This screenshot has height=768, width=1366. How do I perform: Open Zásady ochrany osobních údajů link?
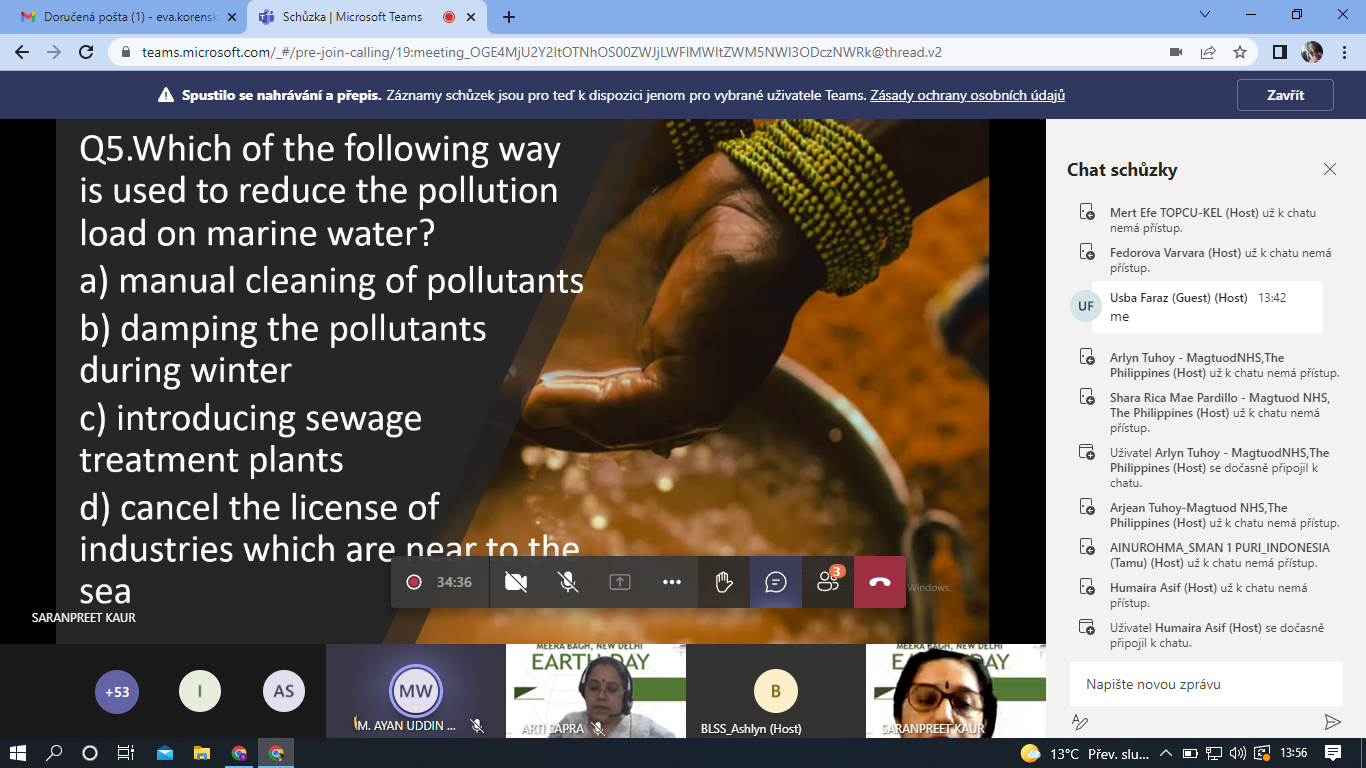coord(967,95)
